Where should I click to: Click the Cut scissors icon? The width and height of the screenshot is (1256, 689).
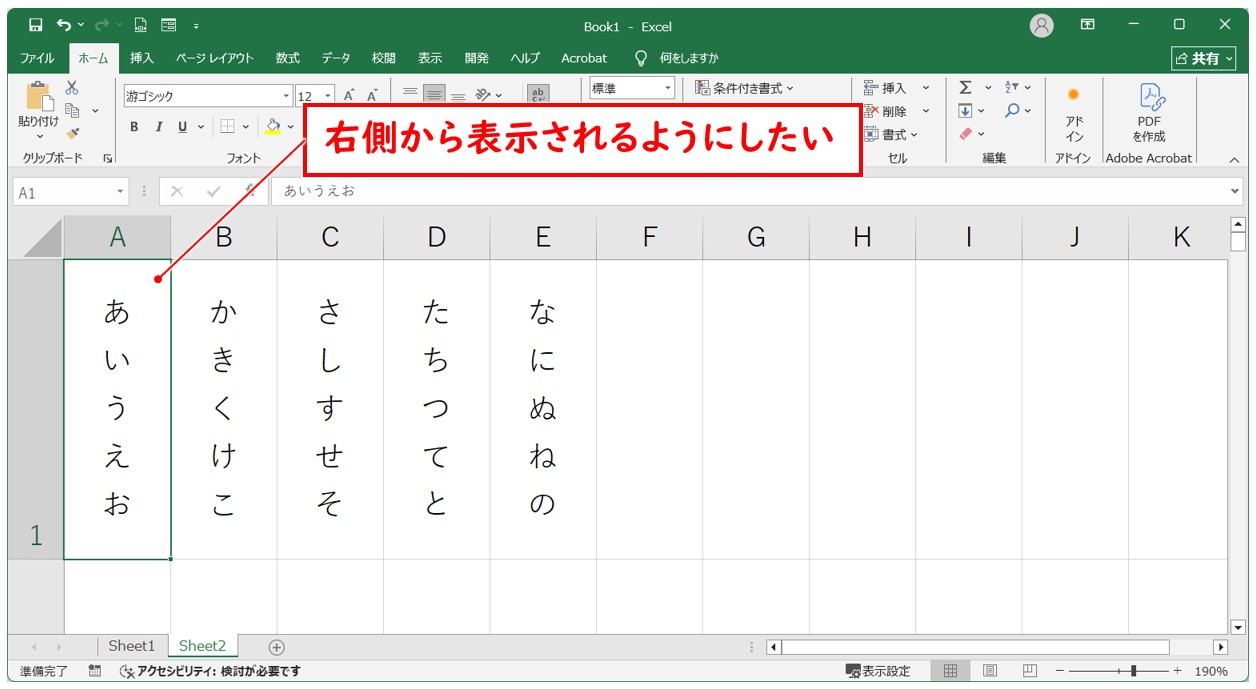pyautogui.click(x=72, y=88)
